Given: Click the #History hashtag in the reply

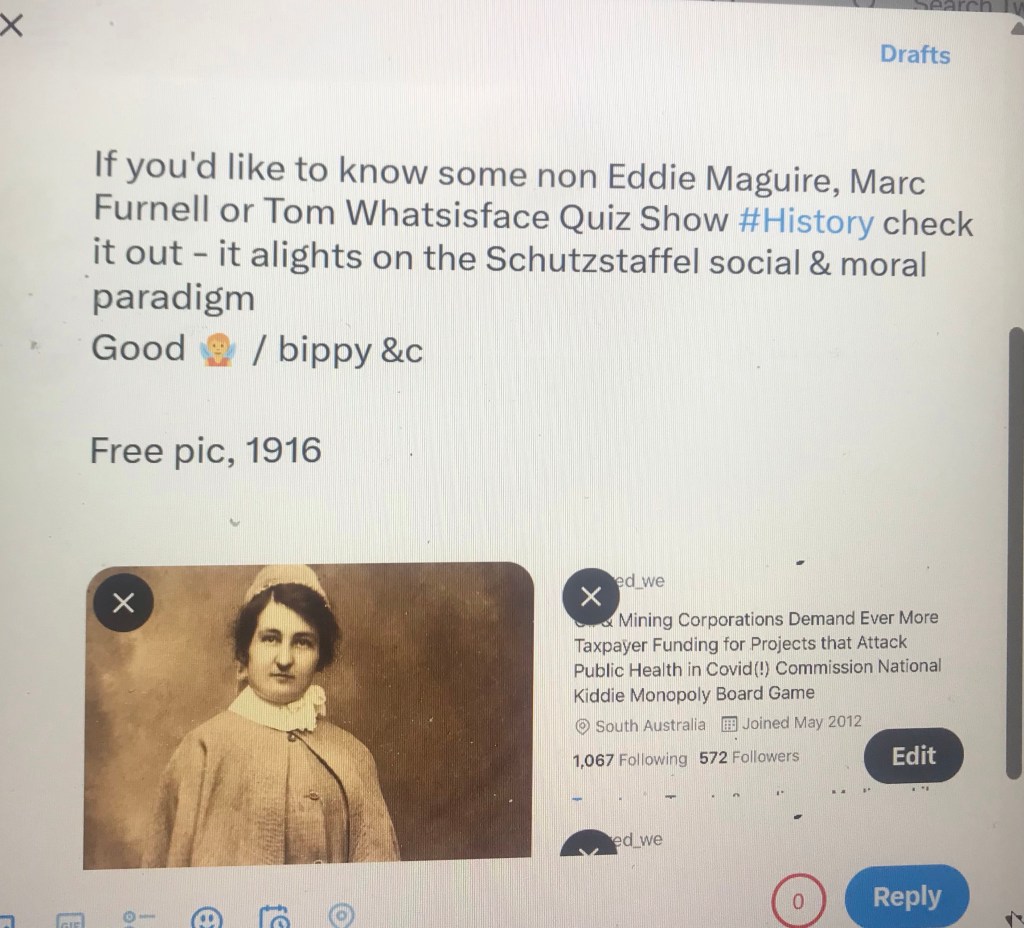Looking at the screenshot, I should click(x=806, y=221).
